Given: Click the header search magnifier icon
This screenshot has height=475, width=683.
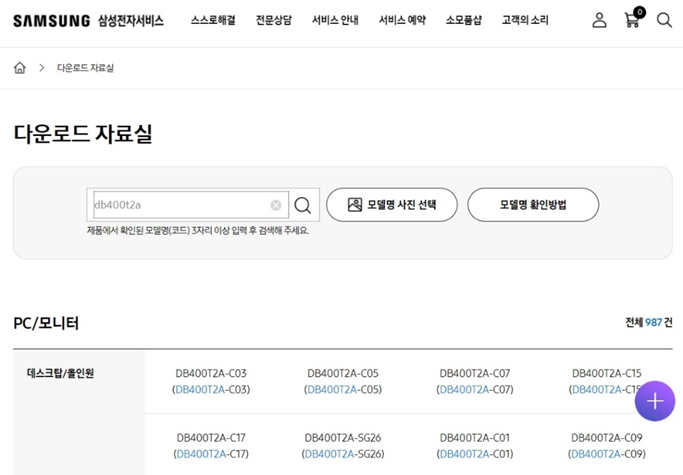Looking at the screenshot, I should pyautogui.click(x=664, y=20).
